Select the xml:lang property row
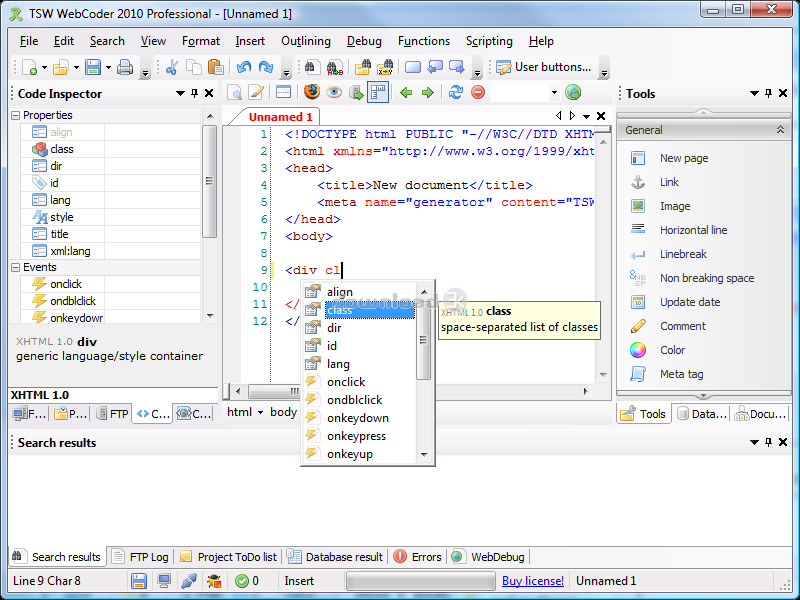This screenshot has height=600, width=800. tap(110, 251)
